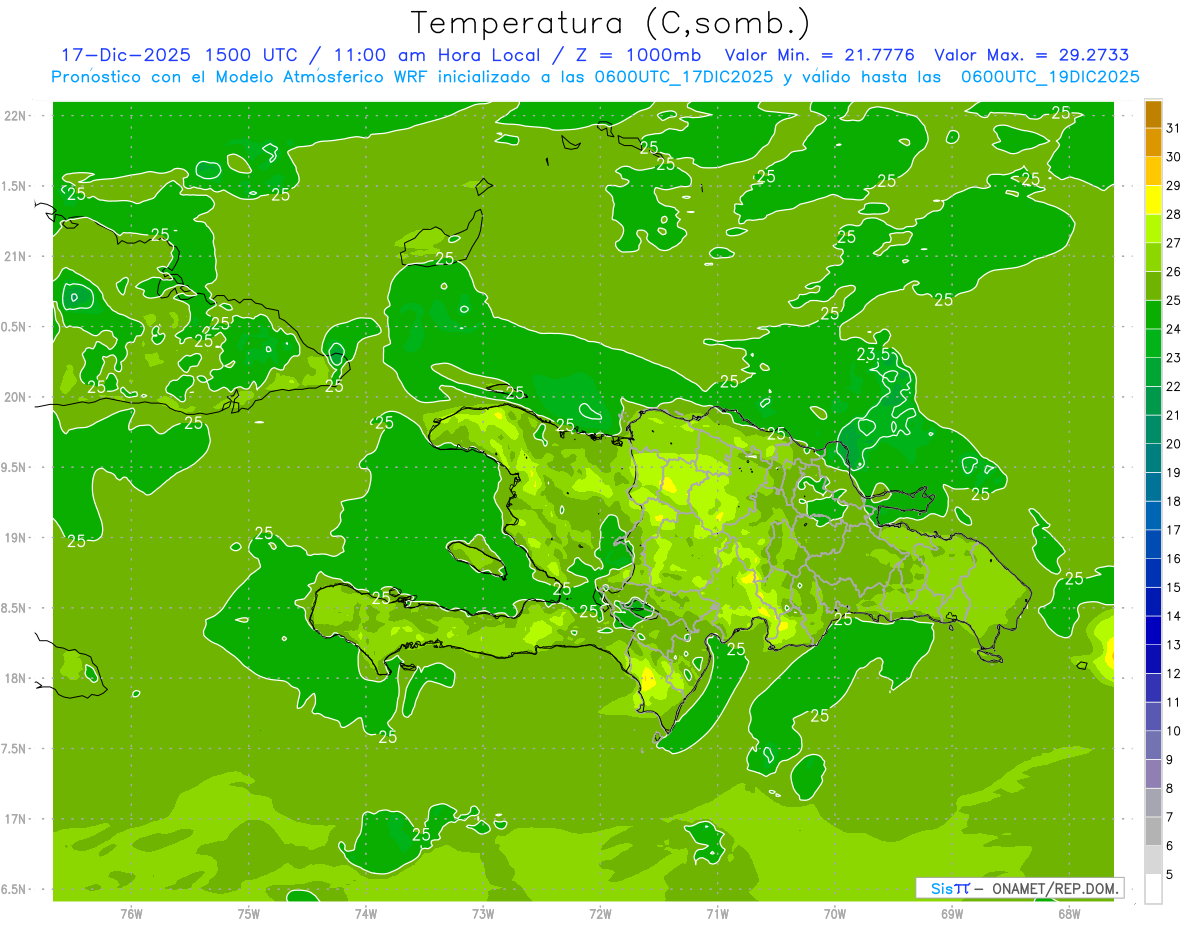
Task: Click the "69W" longitude axis label
Action: [x=952, y=914]
